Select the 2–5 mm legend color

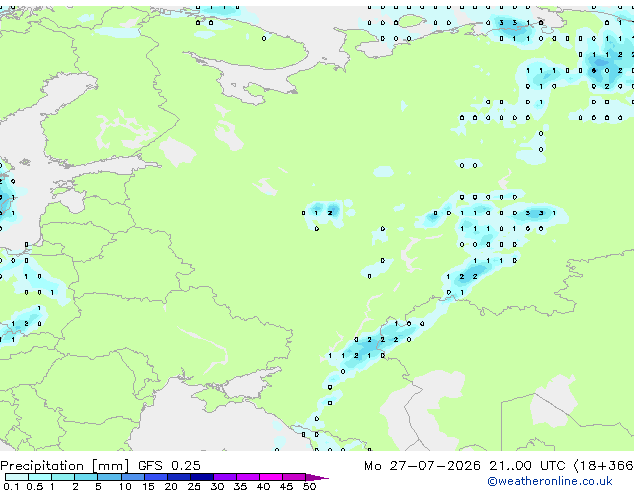[x=86, y=477]
